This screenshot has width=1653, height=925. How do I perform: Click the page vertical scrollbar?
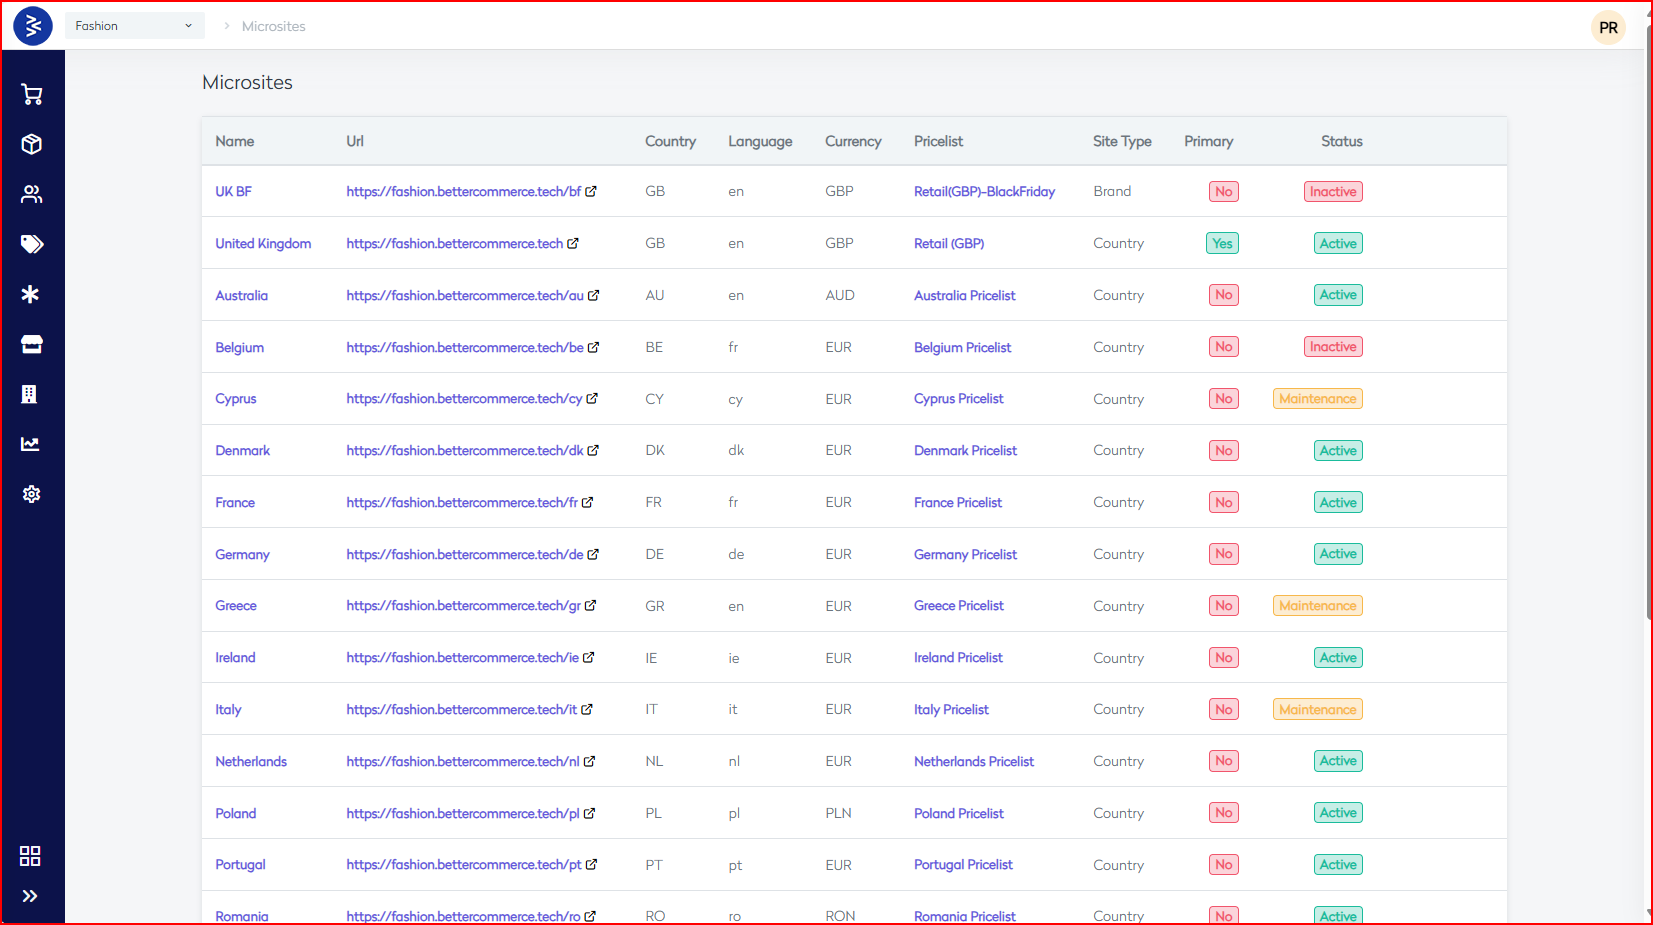coord(1647,330)
